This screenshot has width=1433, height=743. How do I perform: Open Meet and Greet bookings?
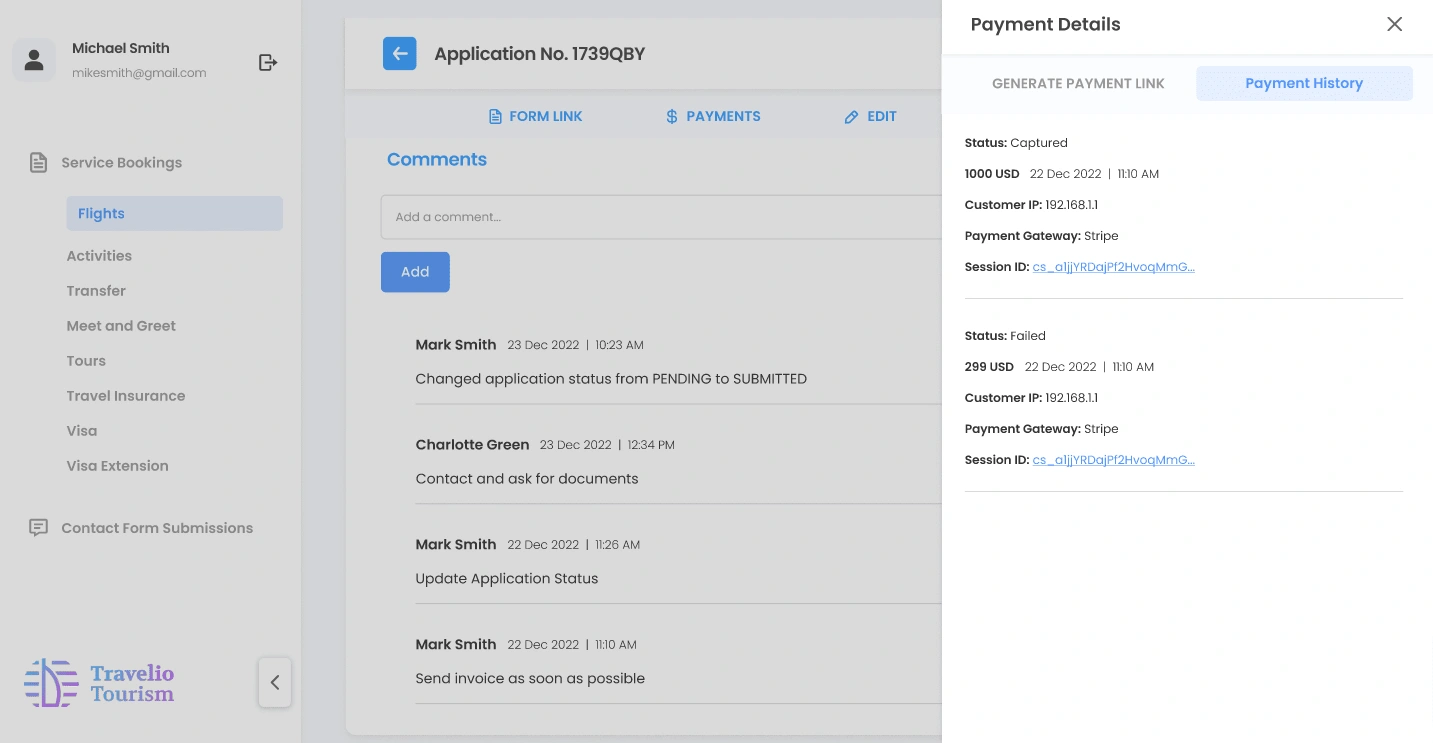coord(121,326)
